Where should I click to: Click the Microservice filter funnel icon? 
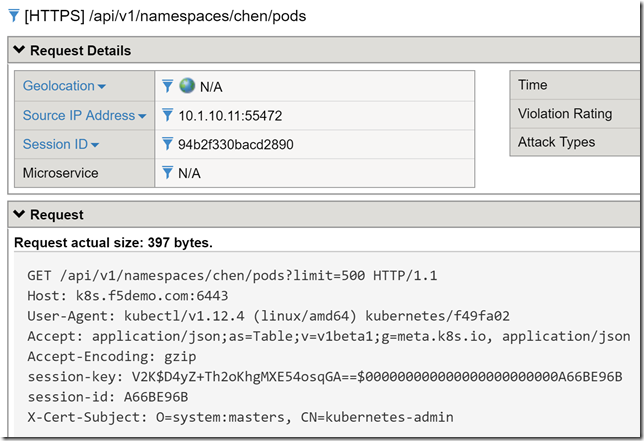point(168,173)
